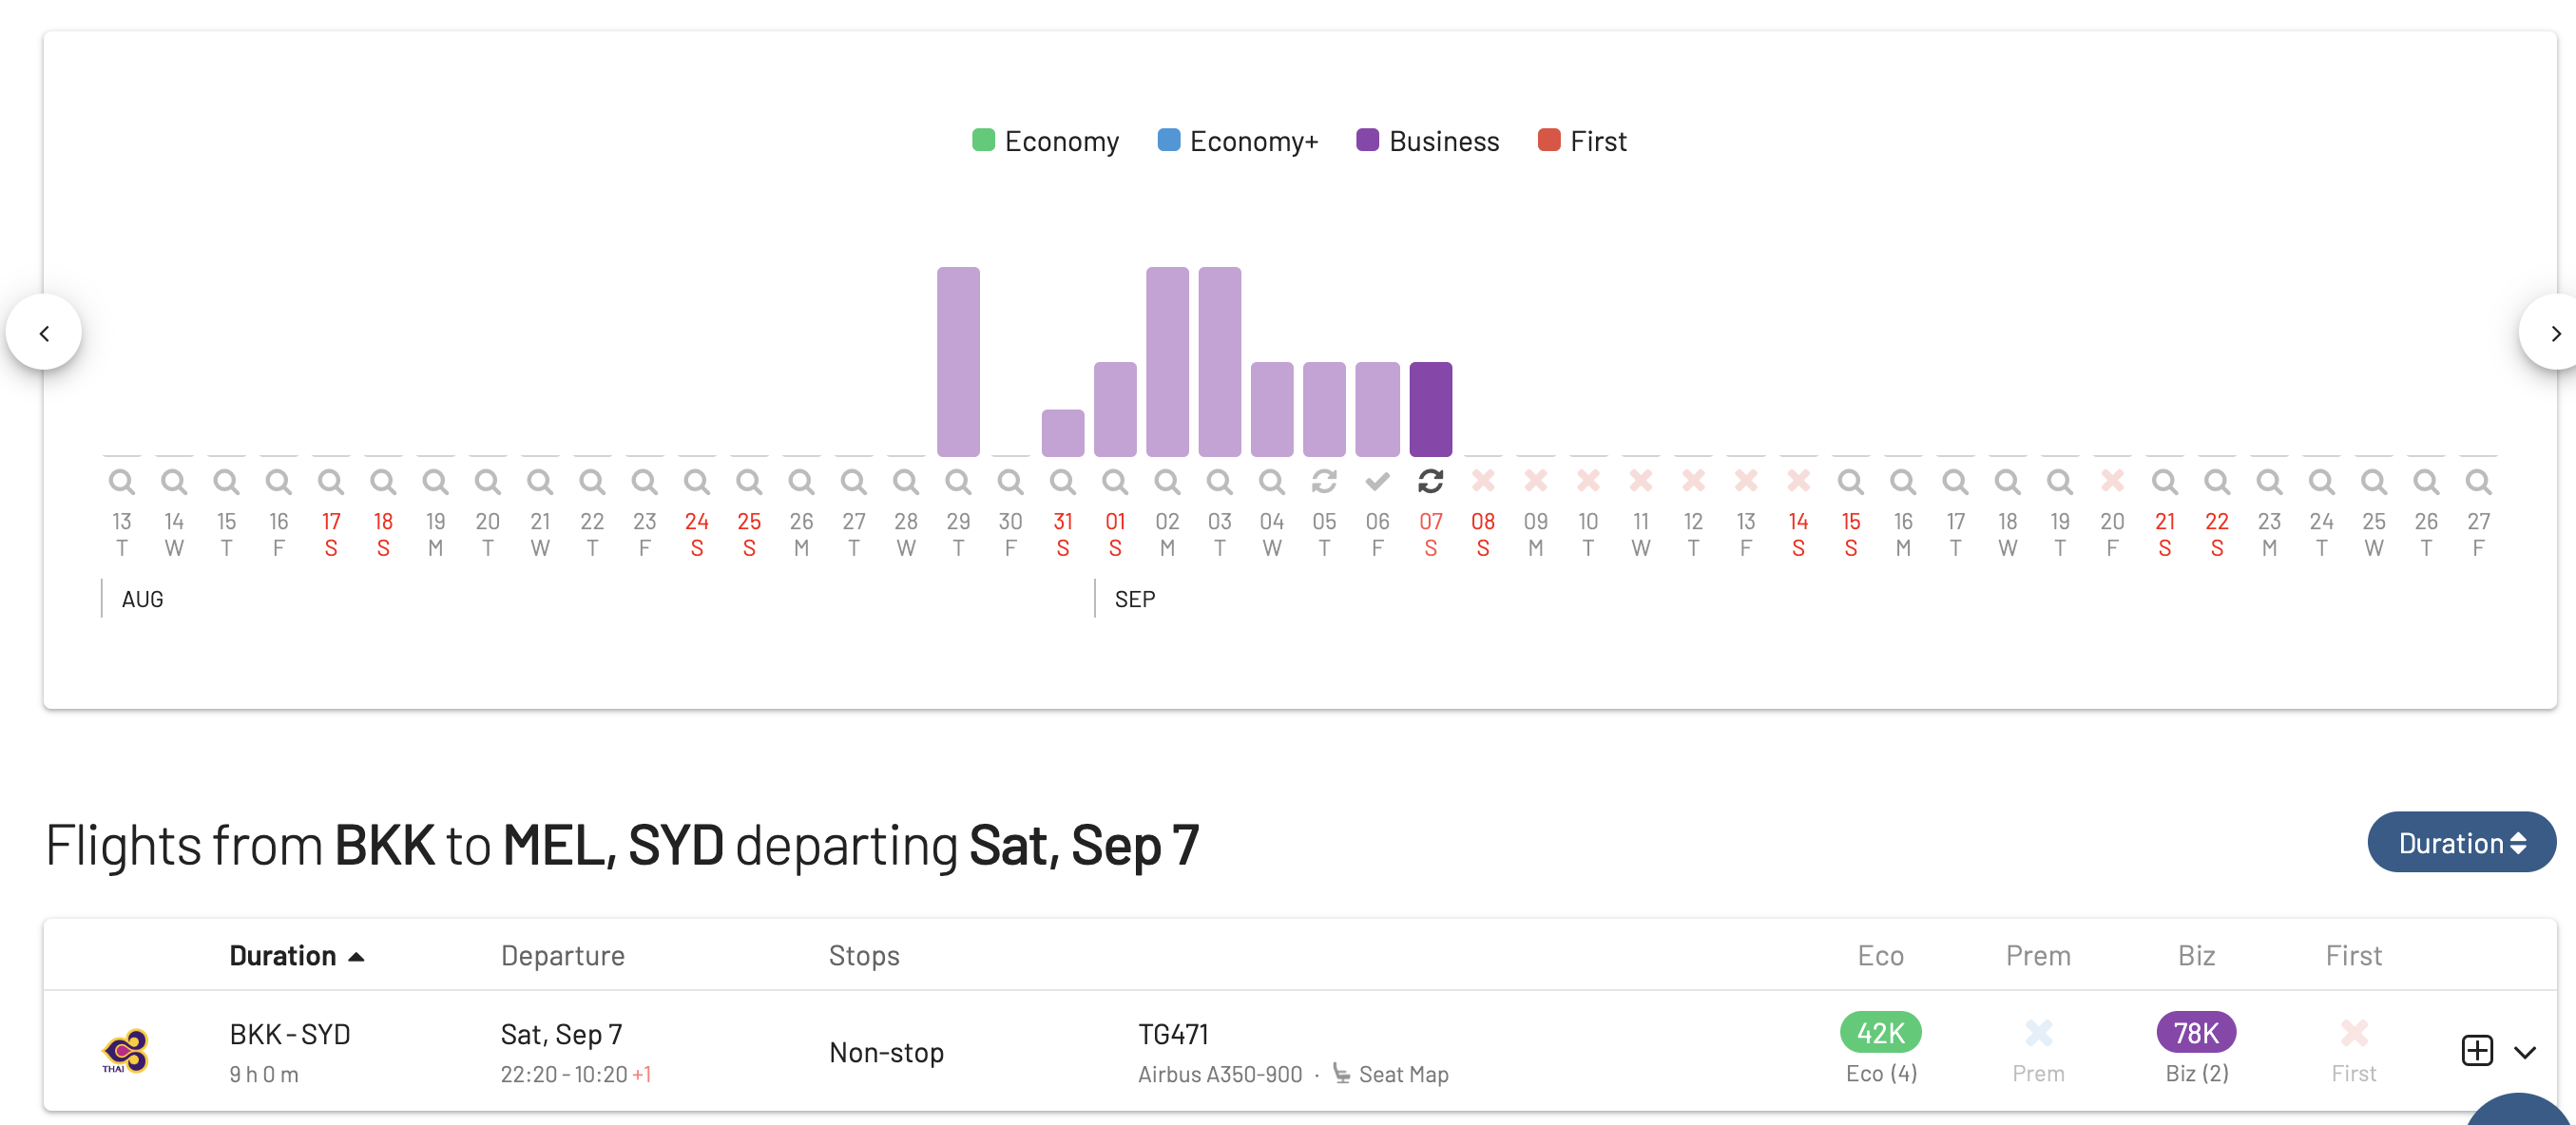2576x1125 pixels.
Task: Click the search icon for Sep 27
Action: (2478, 482)
